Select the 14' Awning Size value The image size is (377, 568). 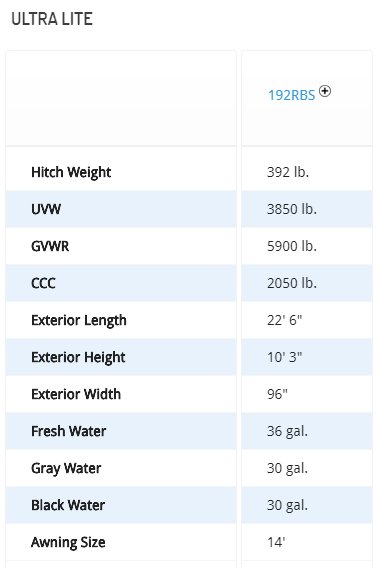tap(276, 542)
